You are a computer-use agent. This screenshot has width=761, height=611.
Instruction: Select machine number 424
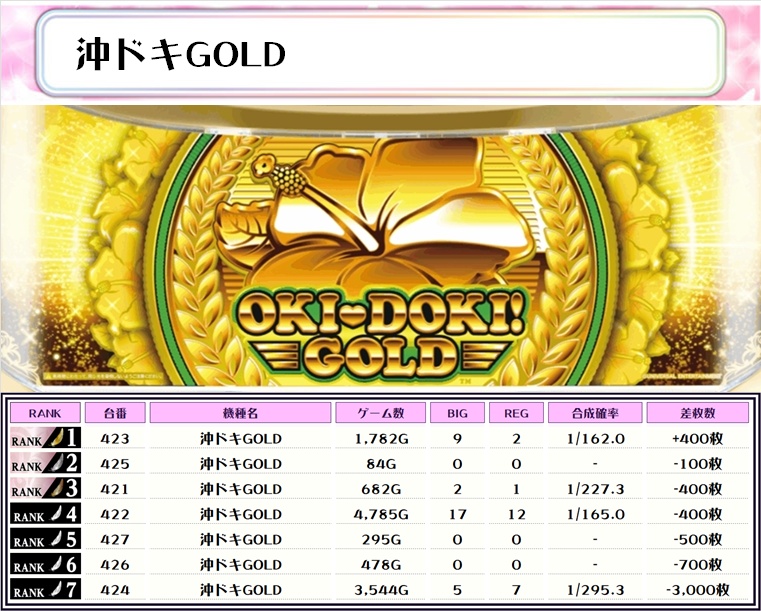(115, 590)
